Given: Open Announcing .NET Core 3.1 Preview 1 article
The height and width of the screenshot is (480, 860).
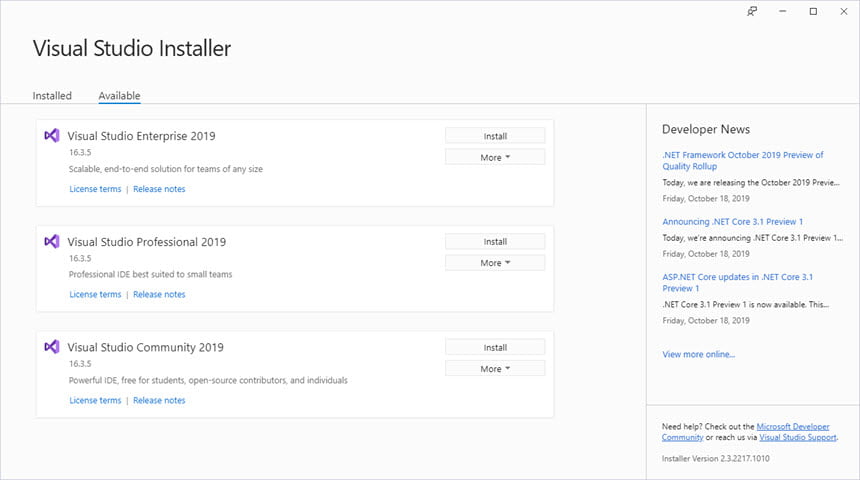Looking at the screenshot, I should click(732, 222).
